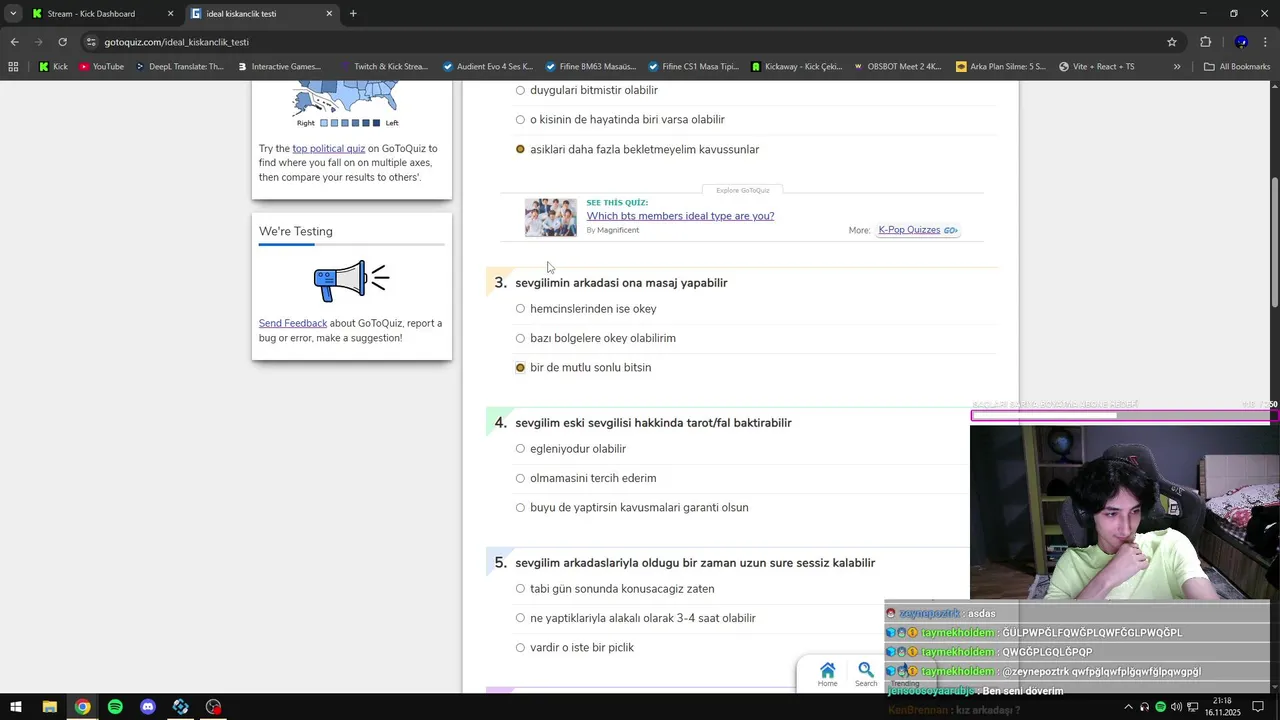This screenshot has width=1280, height=720.
Task: Open the All Bookmarks folder
Action: [x=1237, y=67]
